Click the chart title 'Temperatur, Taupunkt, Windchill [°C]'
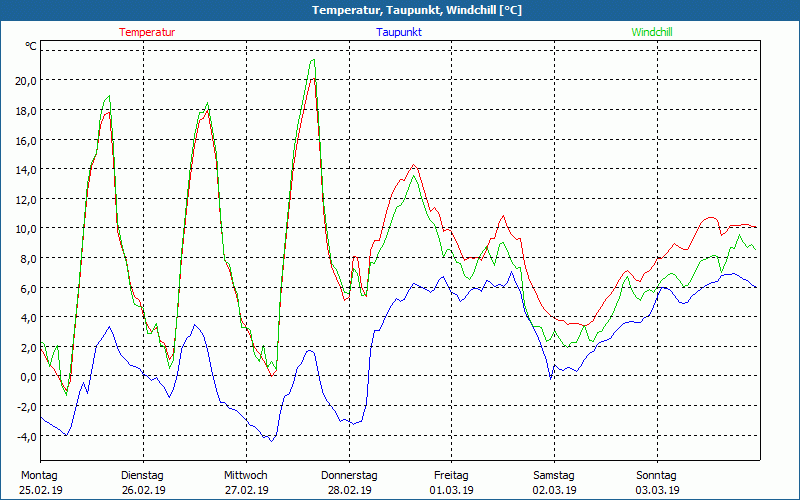This screenshot has width=800, height=500. pyautogui.click(x=417, y=10)
